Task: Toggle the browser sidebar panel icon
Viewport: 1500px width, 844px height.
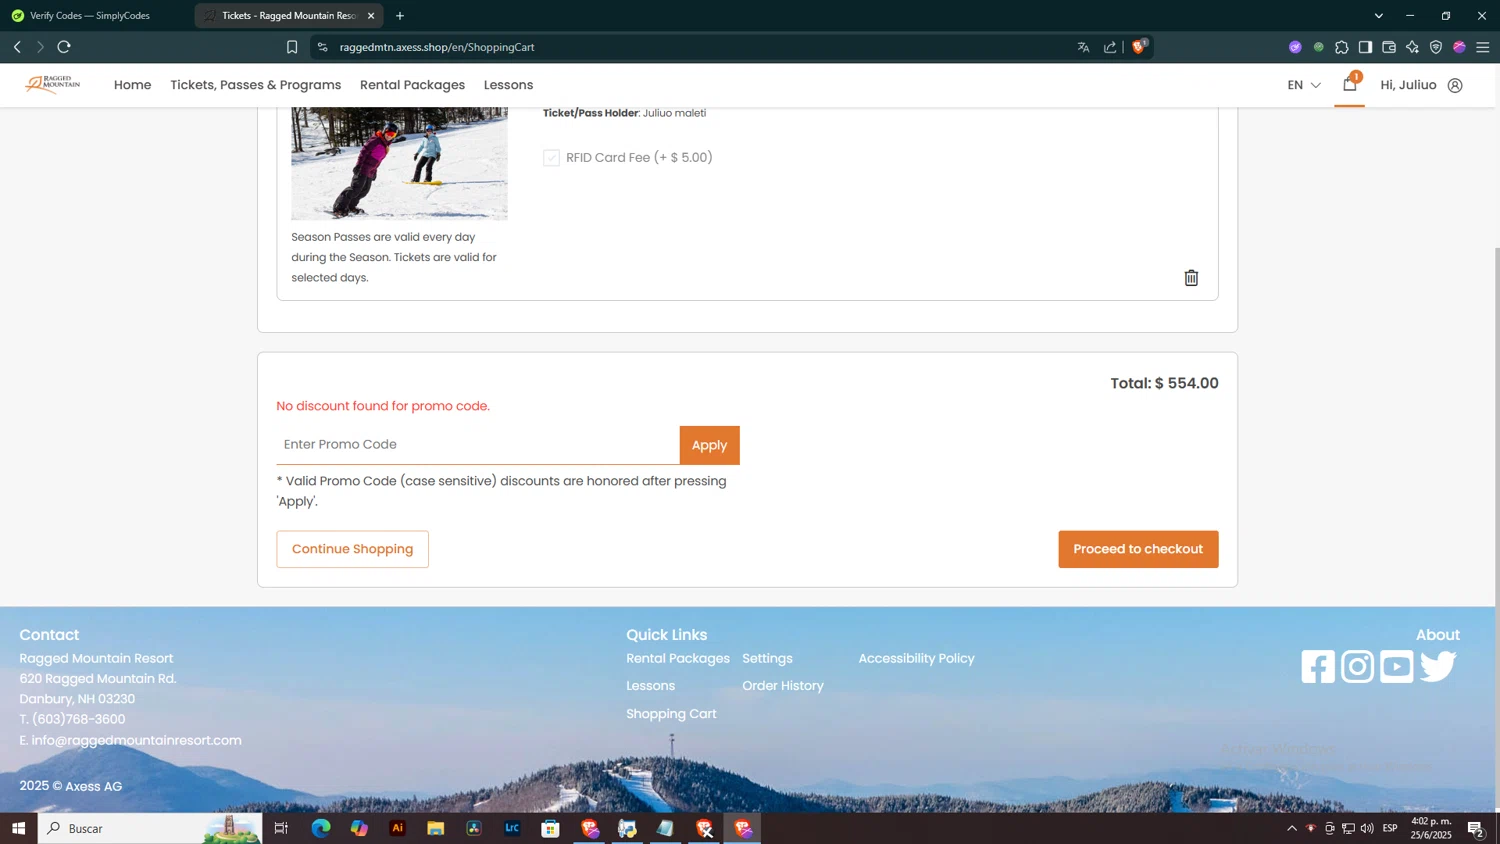Action: [1365, 47]
